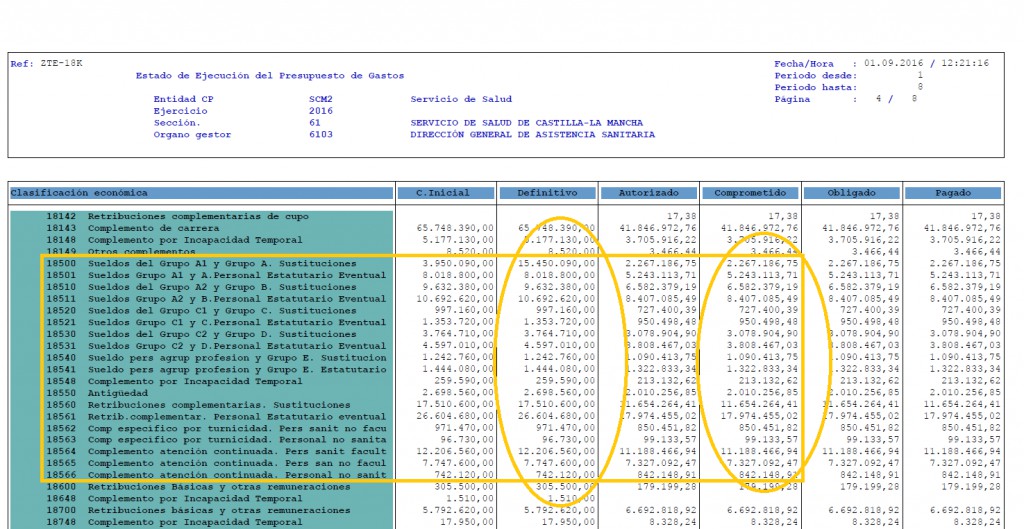Select "SERVICIO DE SALUD DE CASTILLA-LA MANCHA"

click(x=526, y=123)
